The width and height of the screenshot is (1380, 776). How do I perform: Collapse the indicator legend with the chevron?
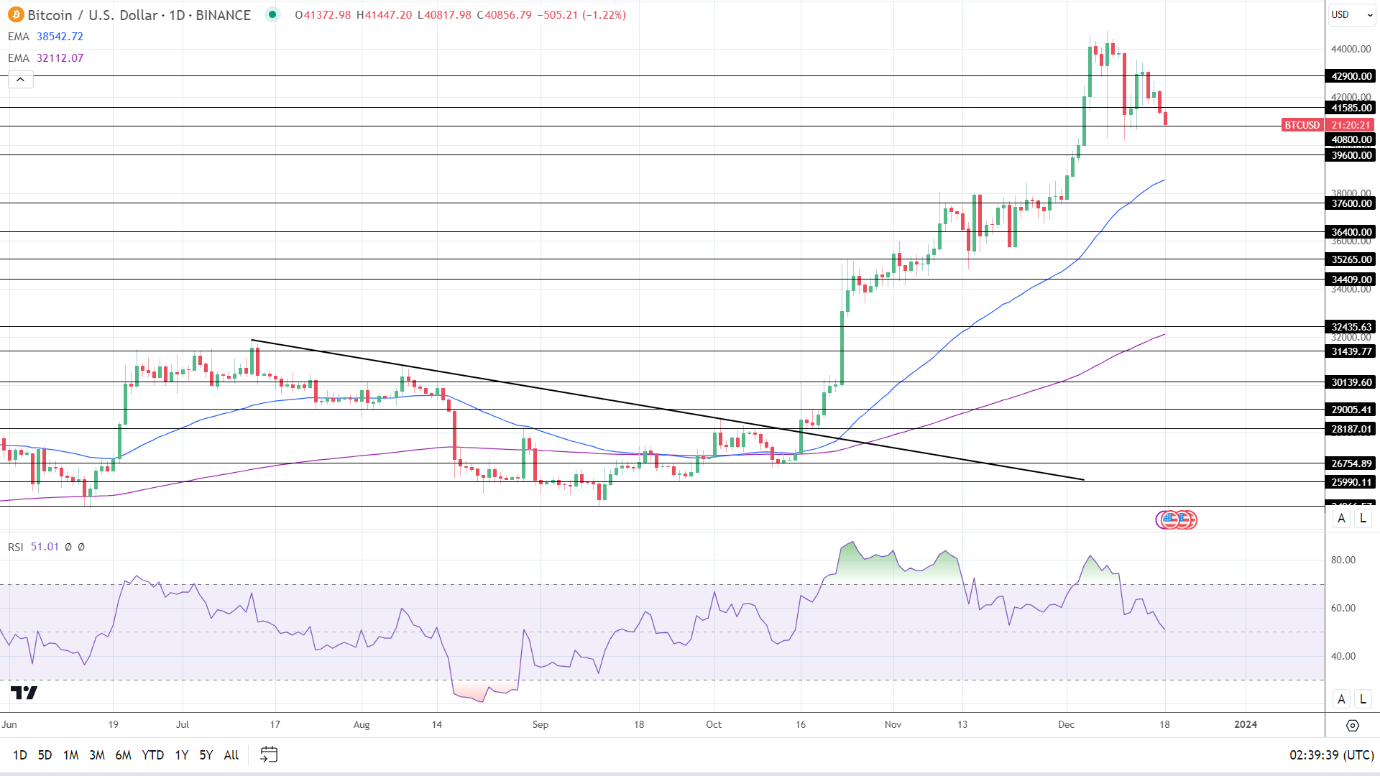tap(21, 80)
